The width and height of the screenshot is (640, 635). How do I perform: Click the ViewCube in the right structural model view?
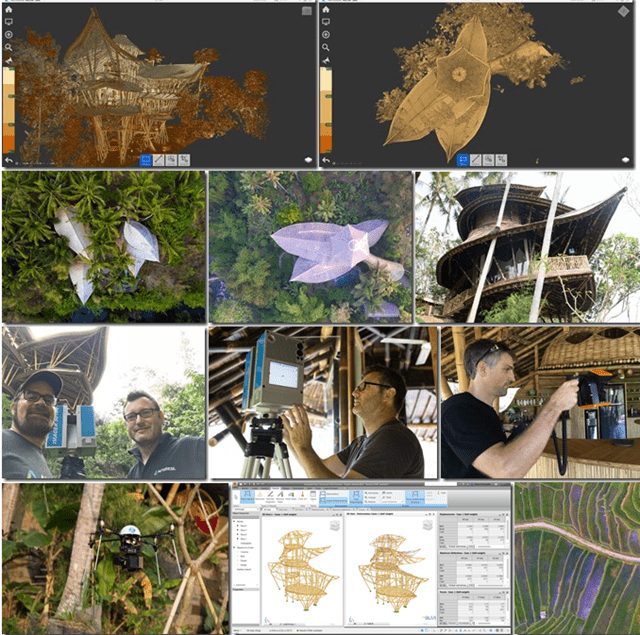point(425,525)
